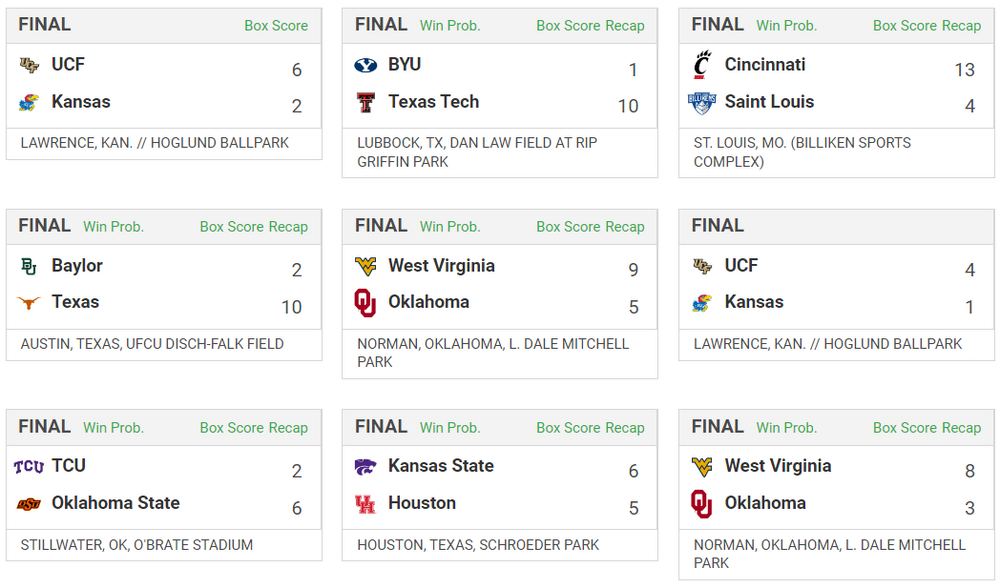Click the Texas Longhorns logo

pos(29,302)
